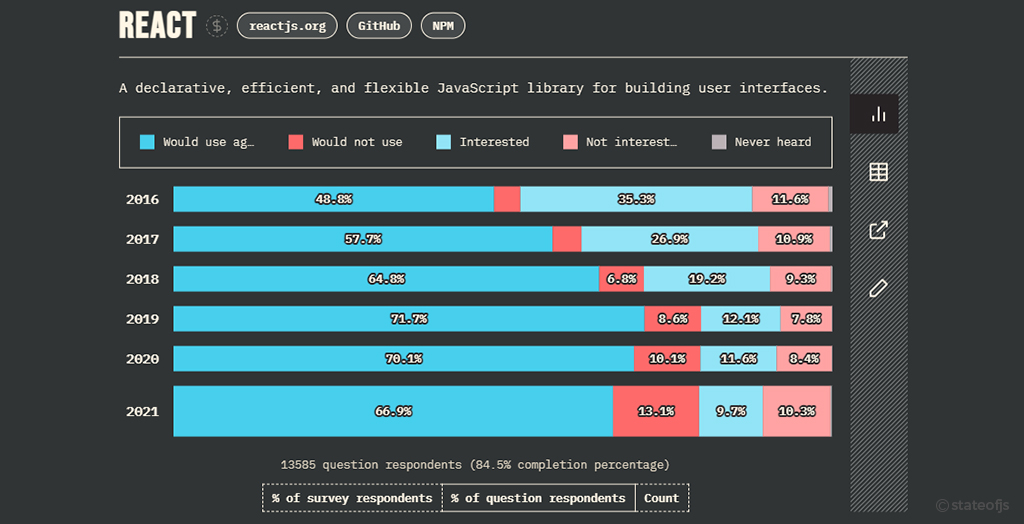Viewport: 1024px width, 524px height.
Task: Click the dollar sponsor icon beside React
Action: (x=217, y=26)
